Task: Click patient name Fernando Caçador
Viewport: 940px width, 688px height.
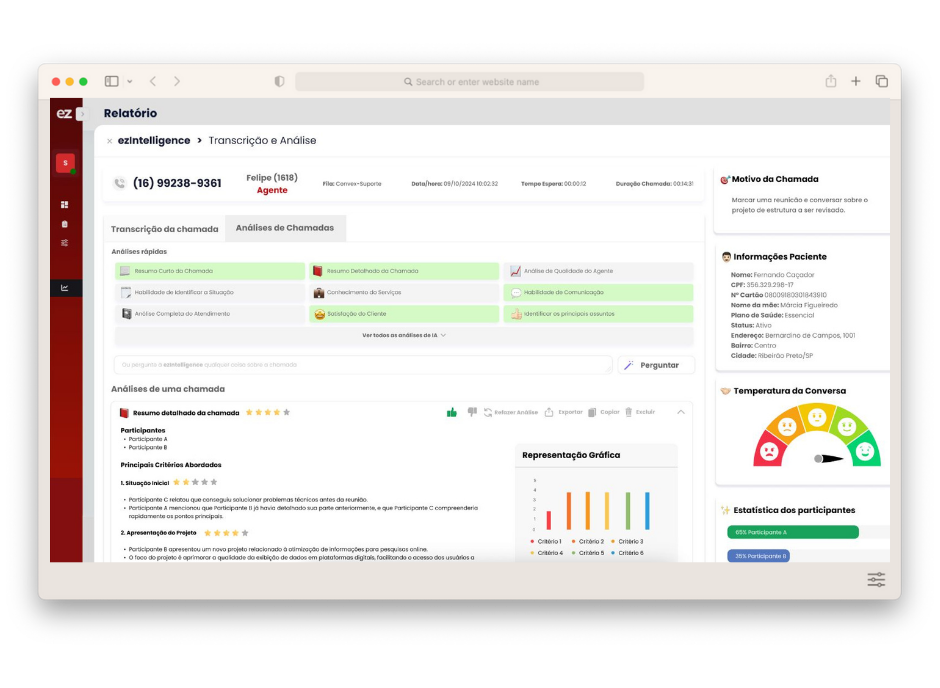Action: click(784, 275)
